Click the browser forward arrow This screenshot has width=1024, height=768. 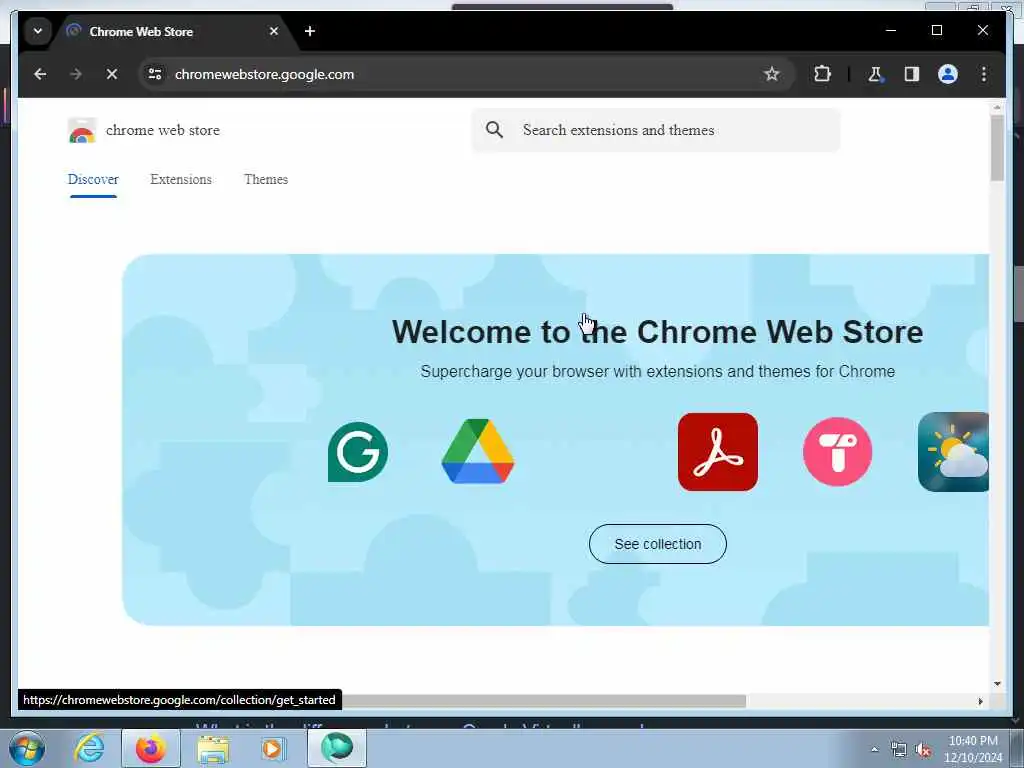76,74
